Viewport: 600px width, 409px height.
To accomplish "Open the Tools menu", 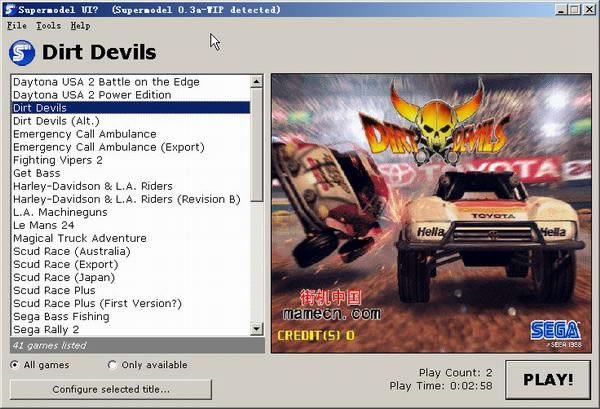I will point(48,25).
